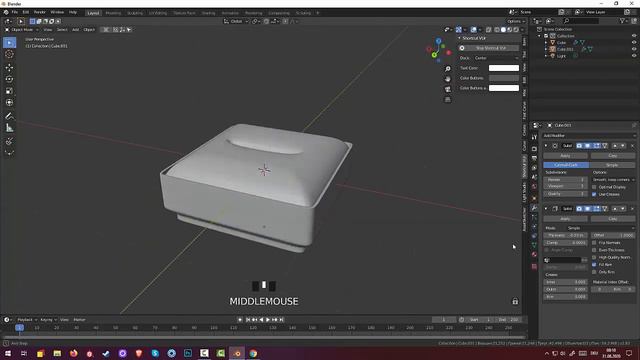
Task: Open Add Modifier dropdown
Action: pyautogui.click(x=589, y=136)
